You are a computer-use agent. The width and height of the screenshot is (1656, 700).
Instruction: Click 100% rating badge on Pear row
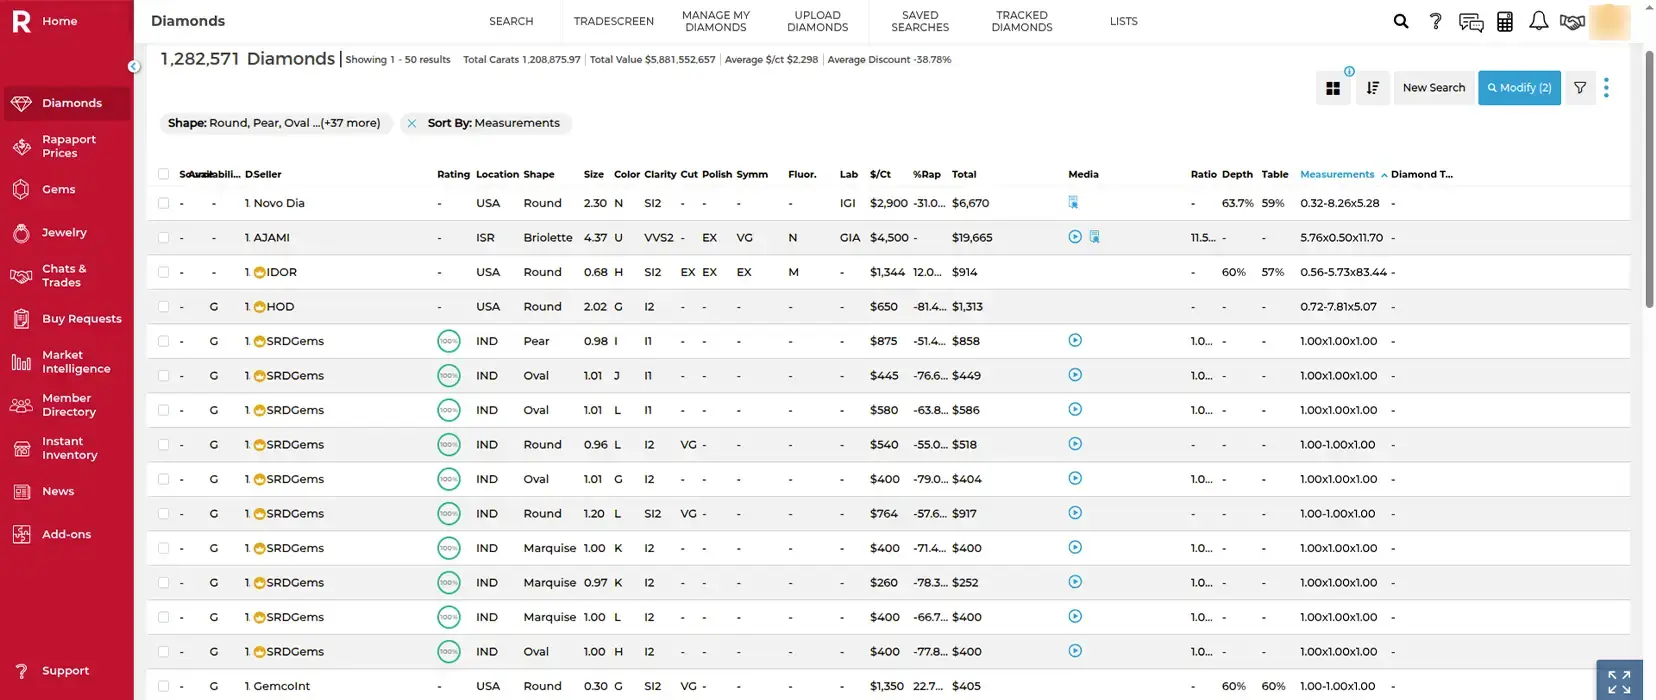[x=449, y=341]
